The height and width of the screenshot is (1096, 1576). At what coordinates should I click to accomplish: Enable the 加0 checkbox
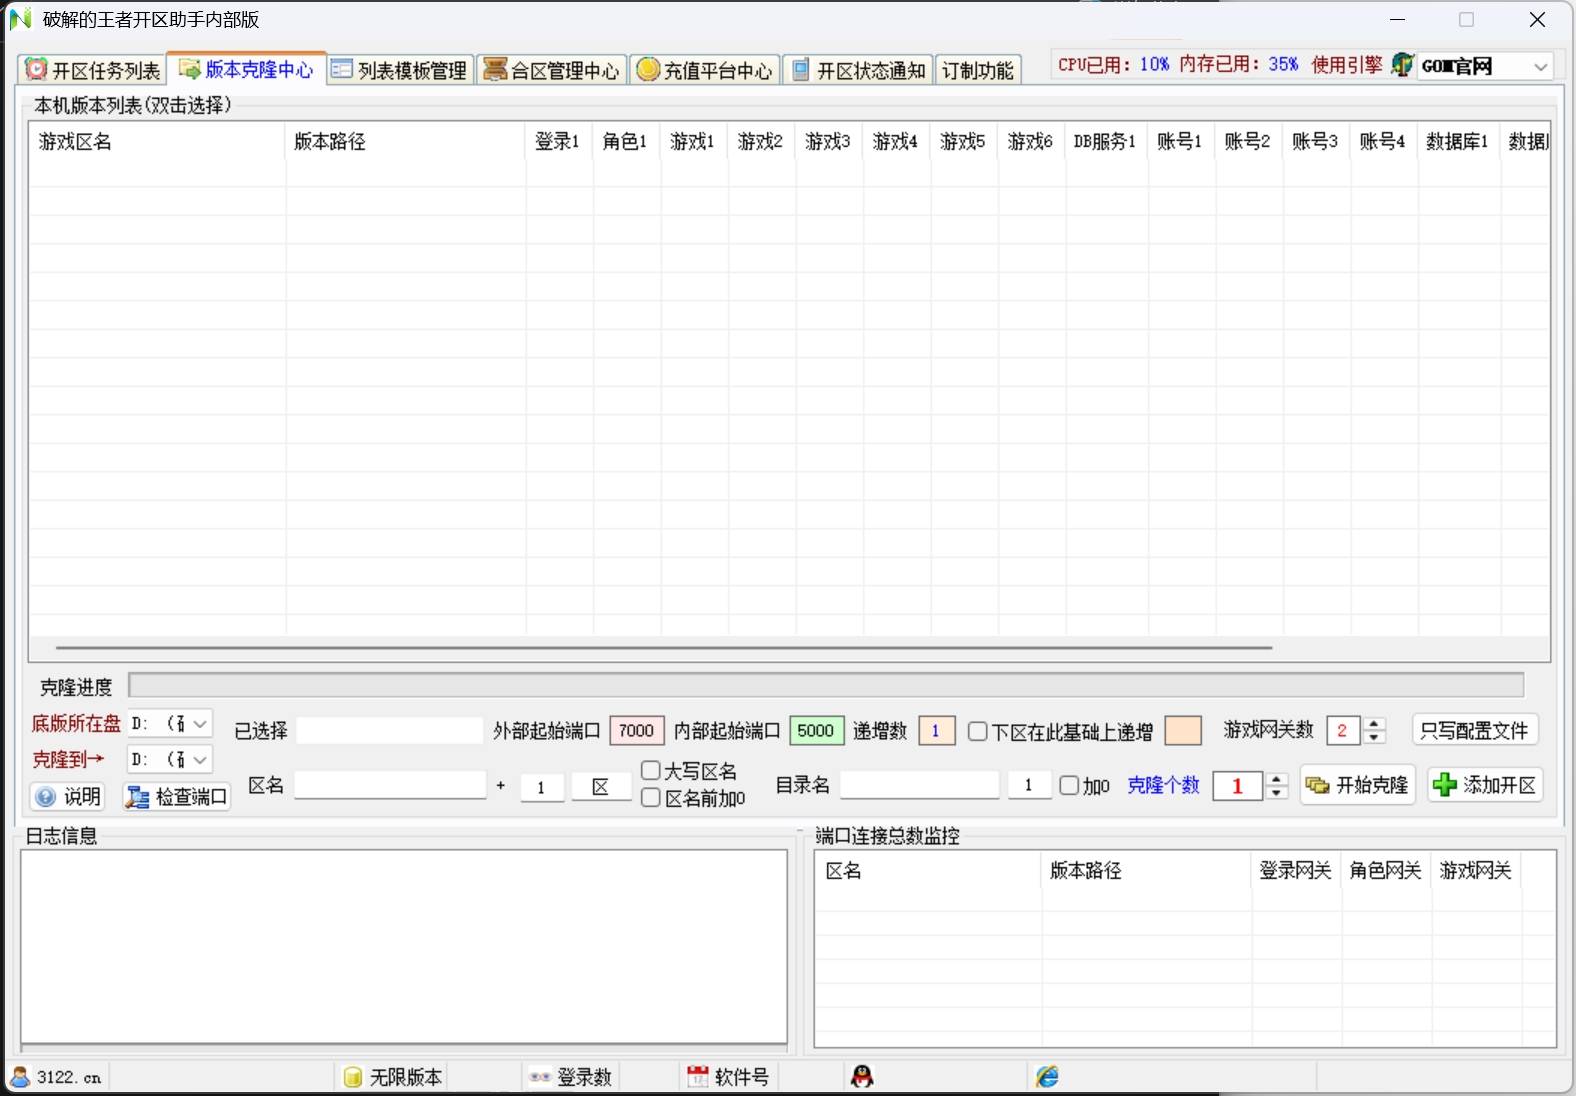1069,785
